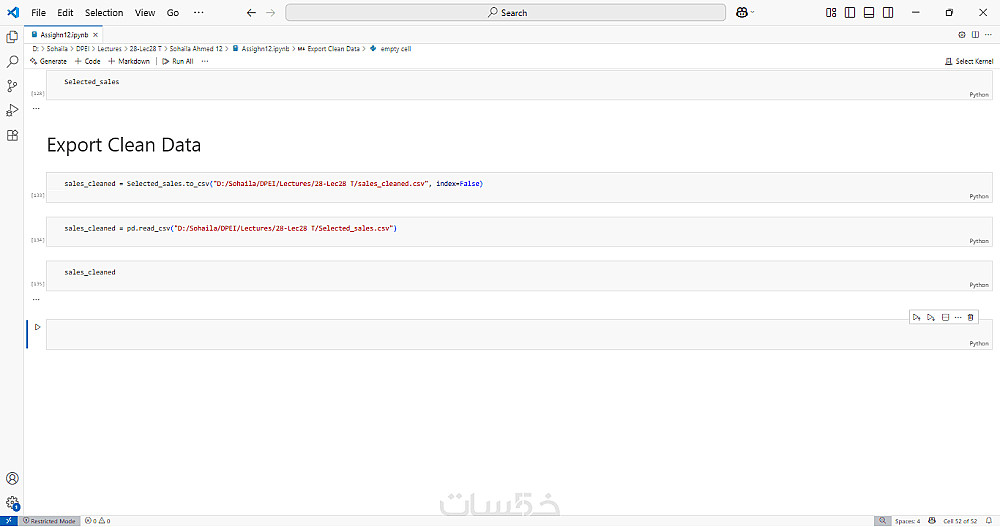Go forward with the right arrow
The height and width of the screenshot is (527, 1000).
[270, 12]
